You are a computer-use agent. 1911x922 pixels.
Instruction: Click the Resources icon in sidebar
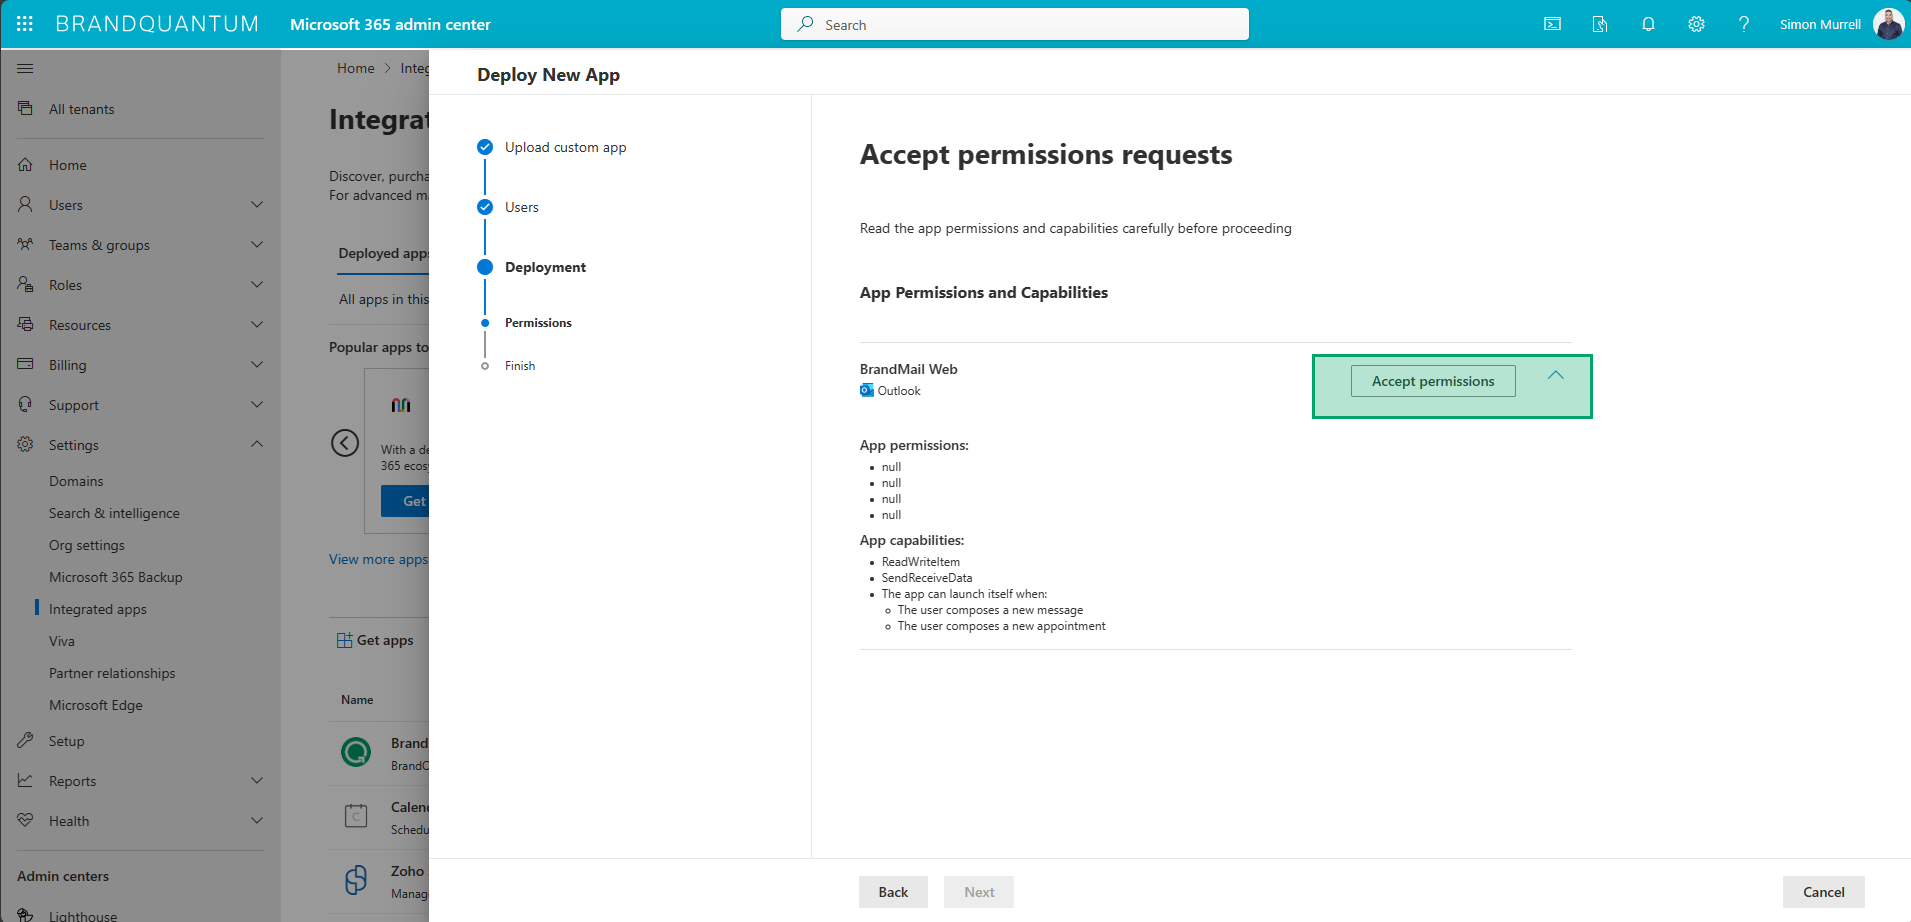tap(25, 324)
